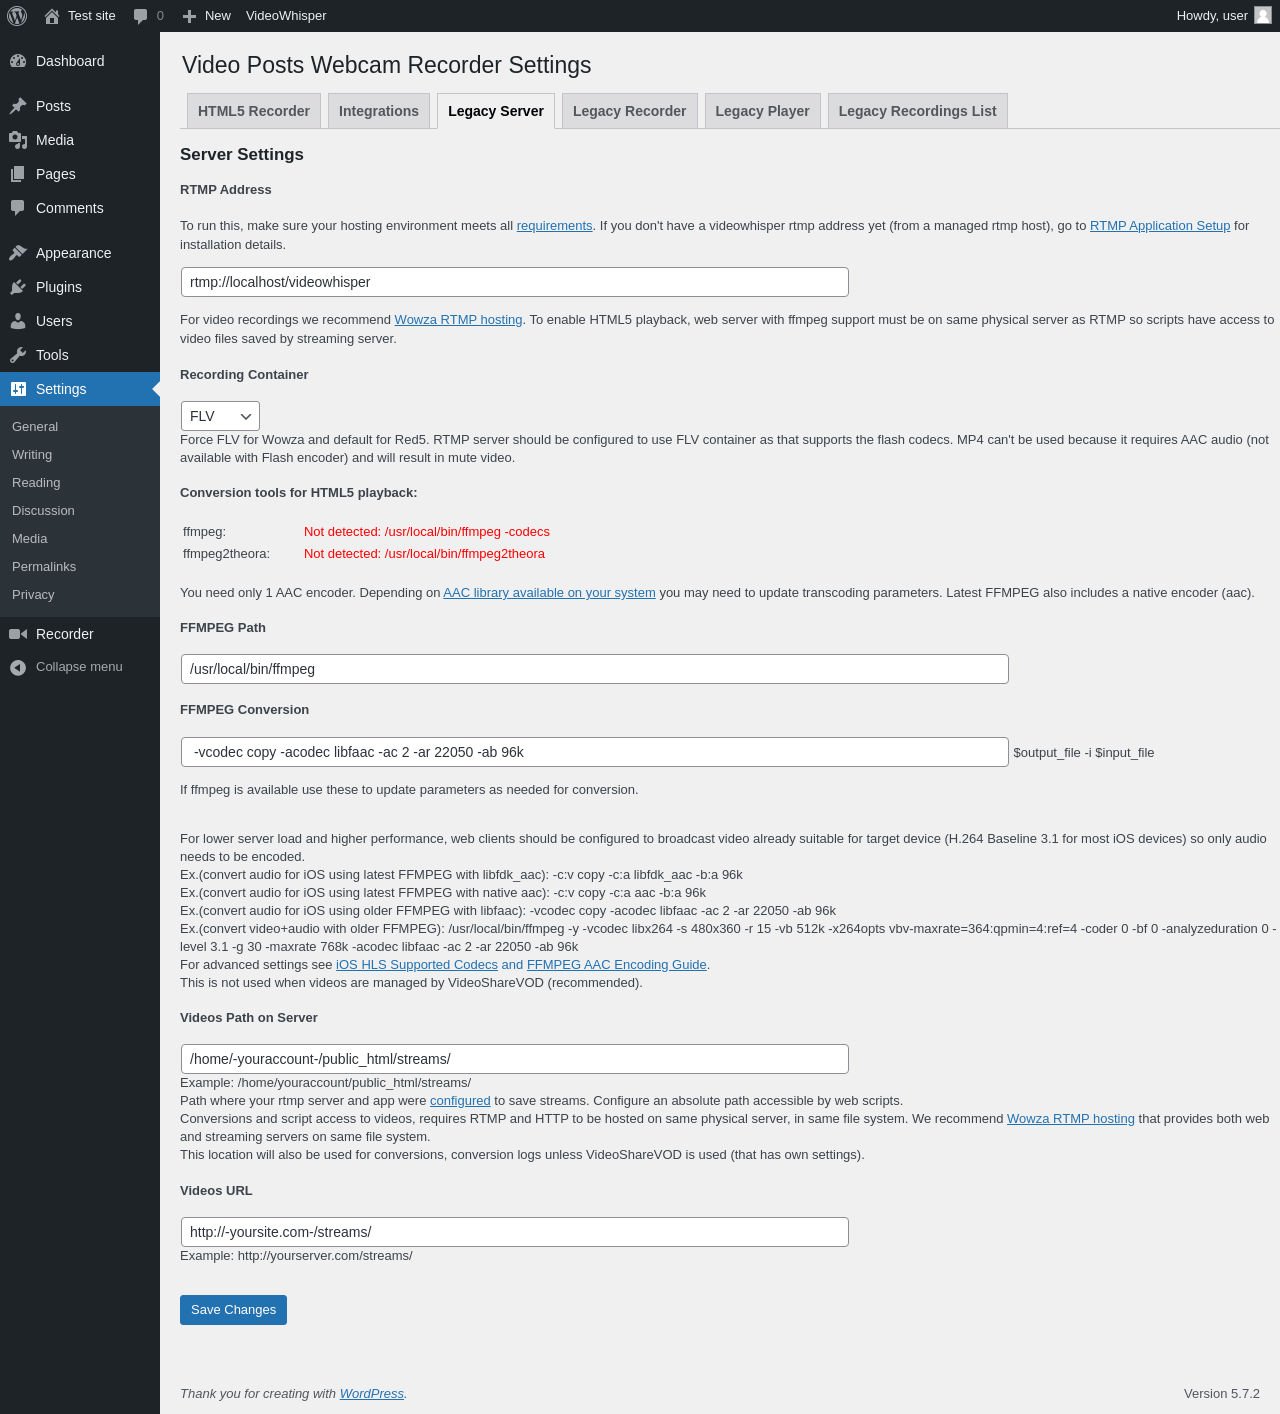Click the Collapse menu arrow icon
1280x1414 pixels.
18,667
